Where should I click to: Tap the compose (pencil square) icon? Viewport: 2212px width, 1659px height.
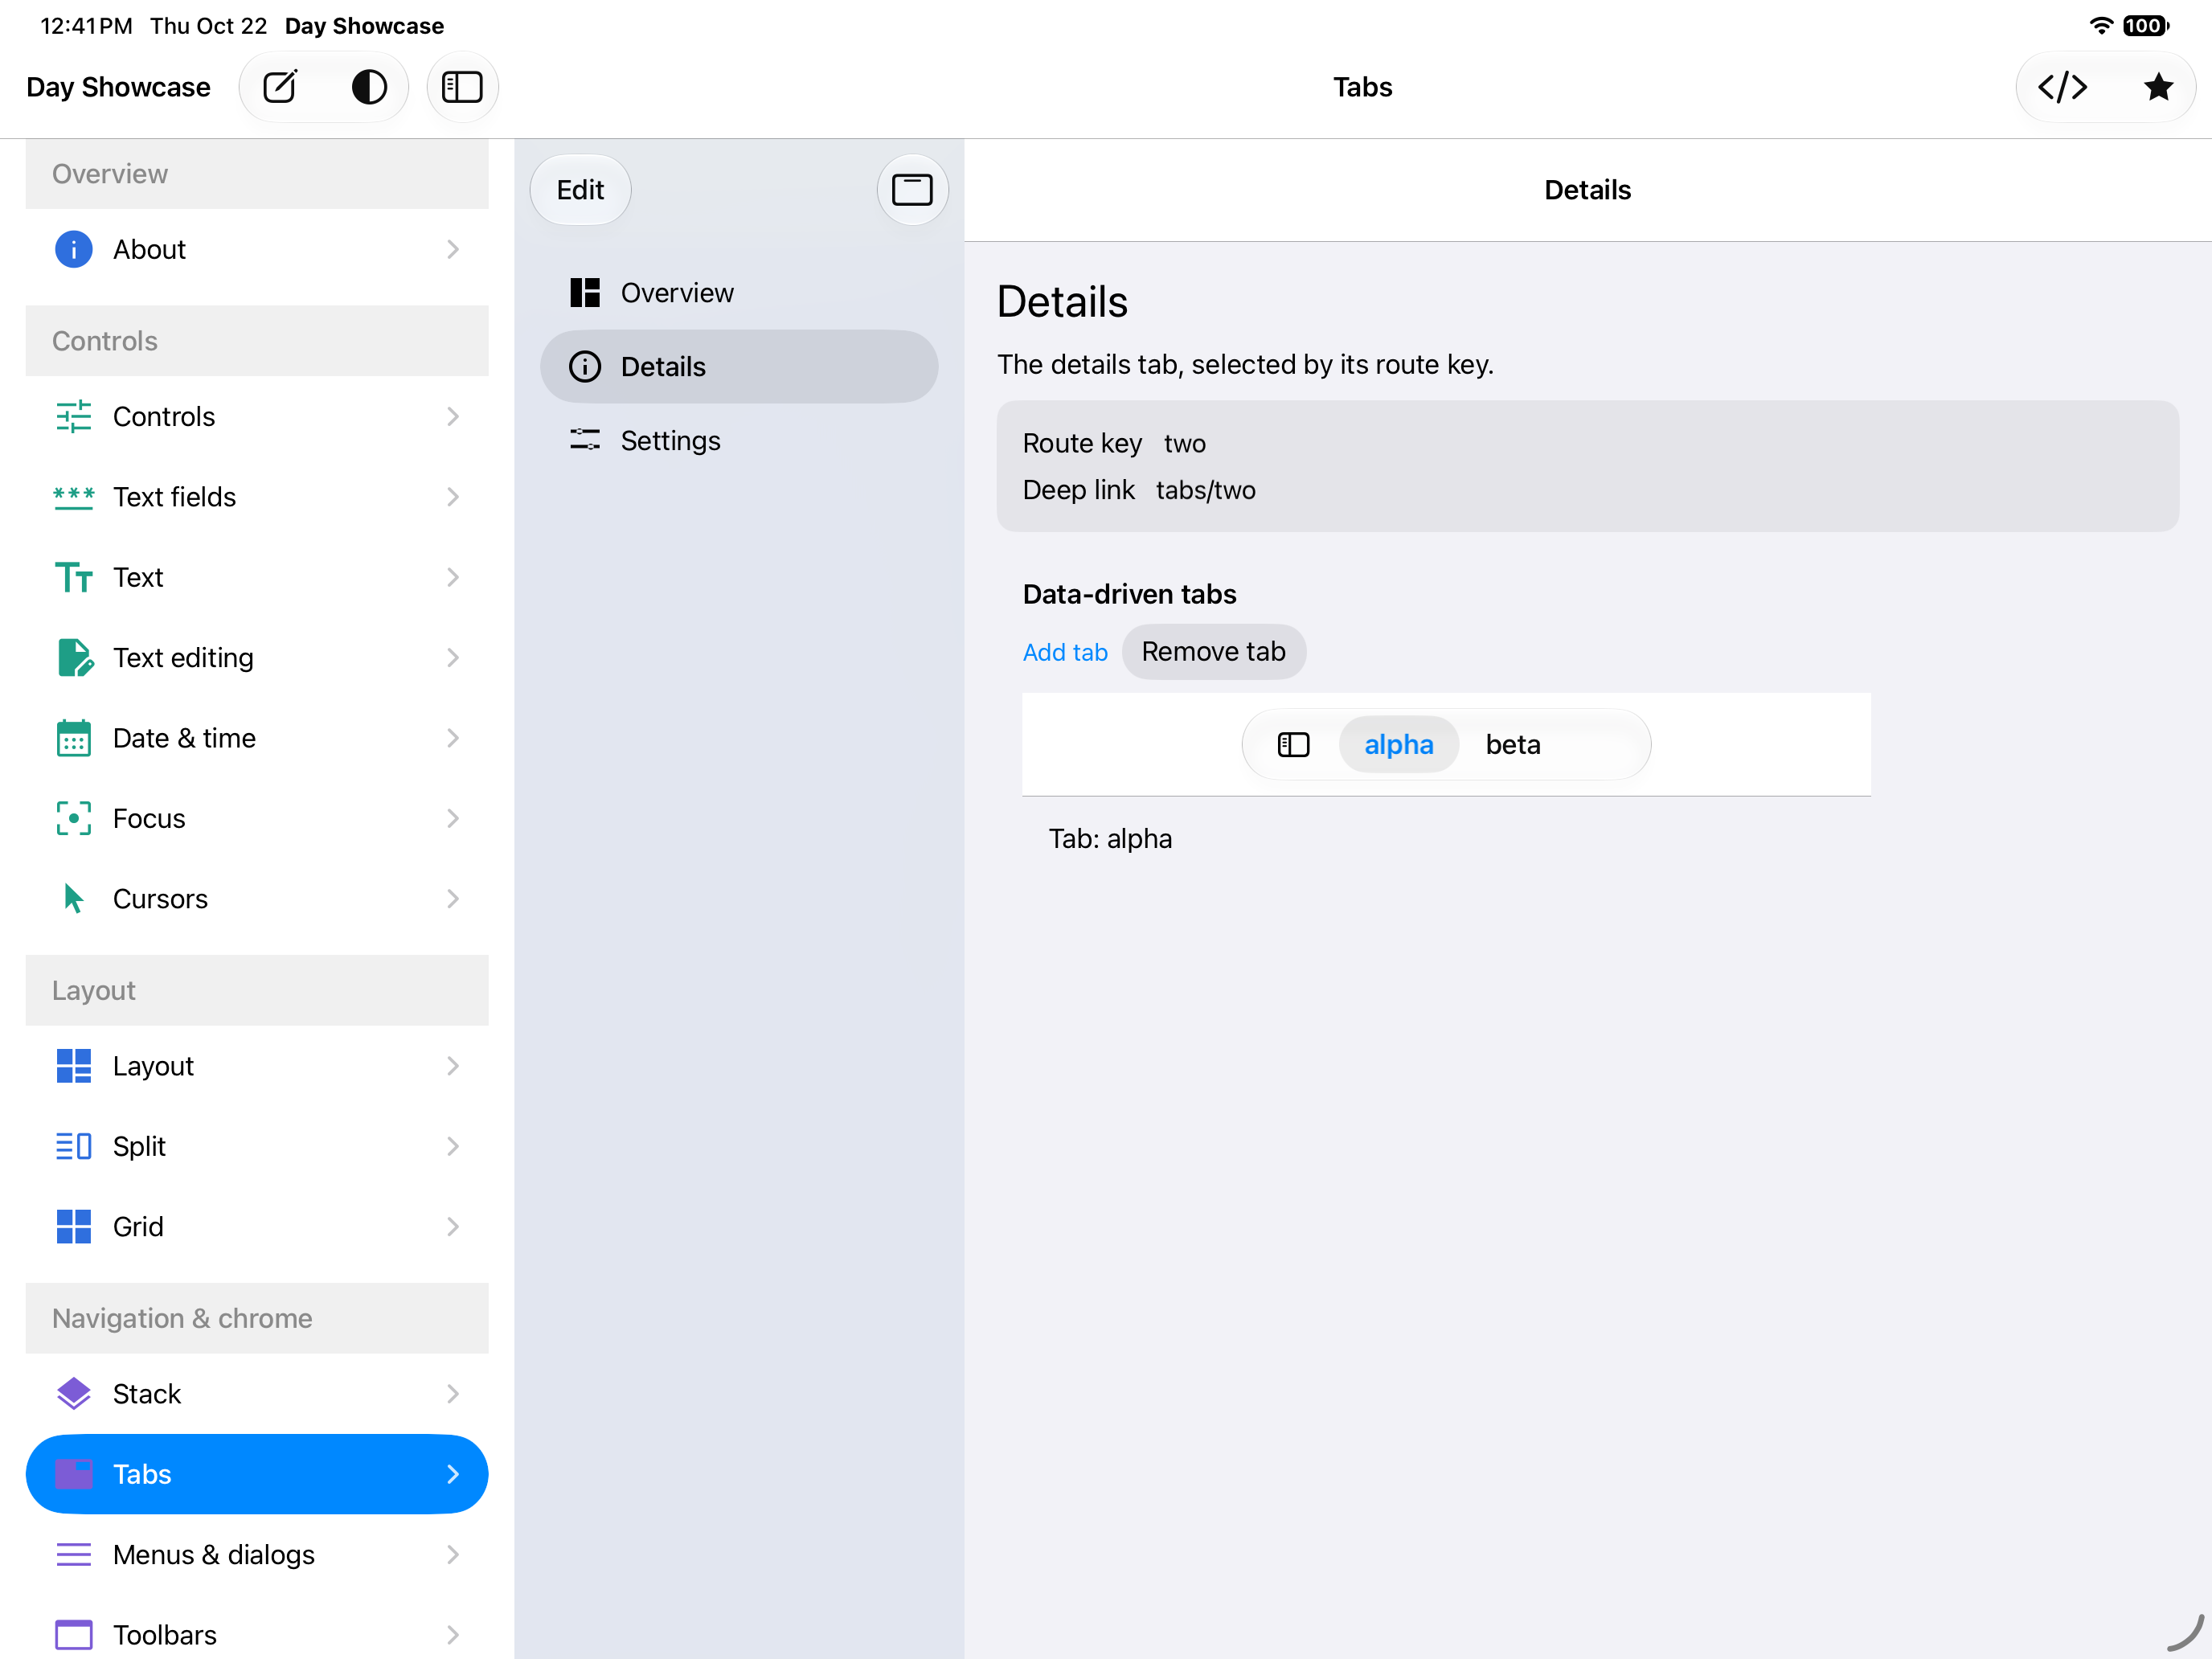tap(280, 87)
